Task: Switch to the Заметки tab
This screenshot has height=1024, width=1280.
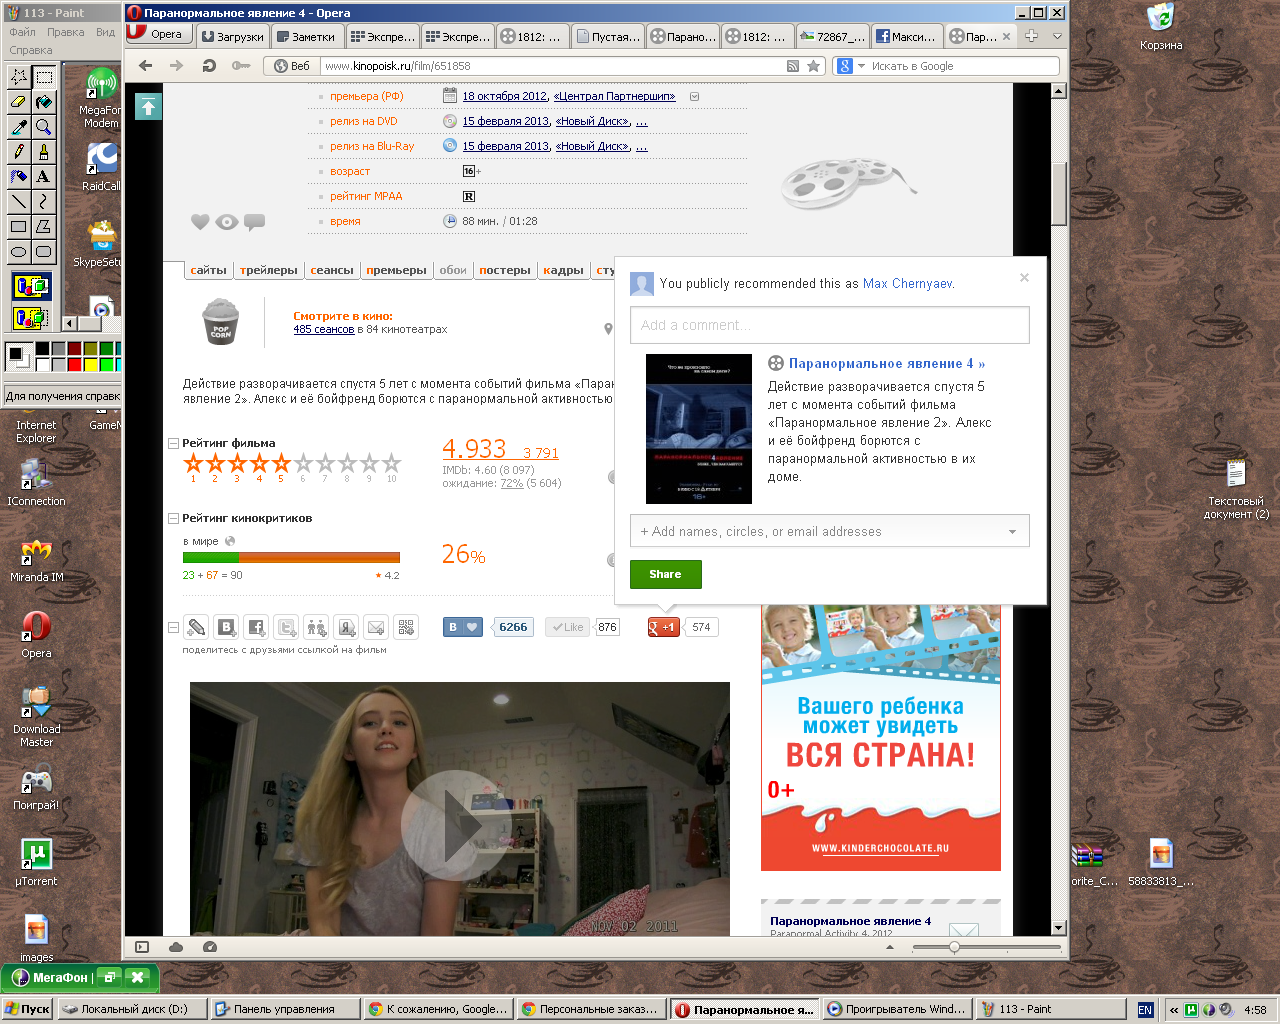Action: pos(308,36)
